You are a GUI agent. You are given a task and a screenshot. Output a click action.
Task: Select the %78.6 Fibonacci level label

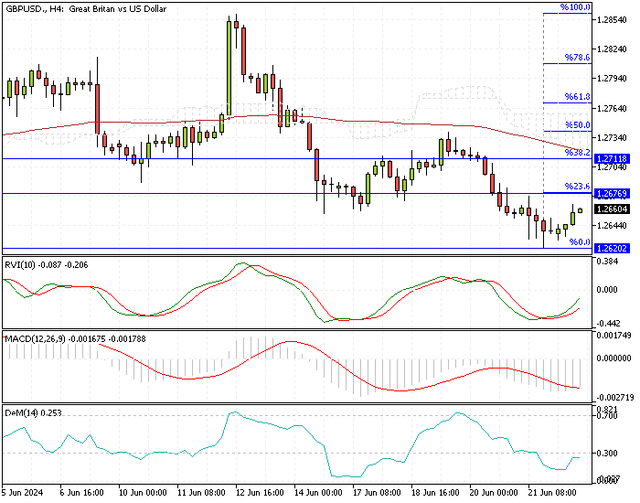pyautogui.click(x=578, y=58)
